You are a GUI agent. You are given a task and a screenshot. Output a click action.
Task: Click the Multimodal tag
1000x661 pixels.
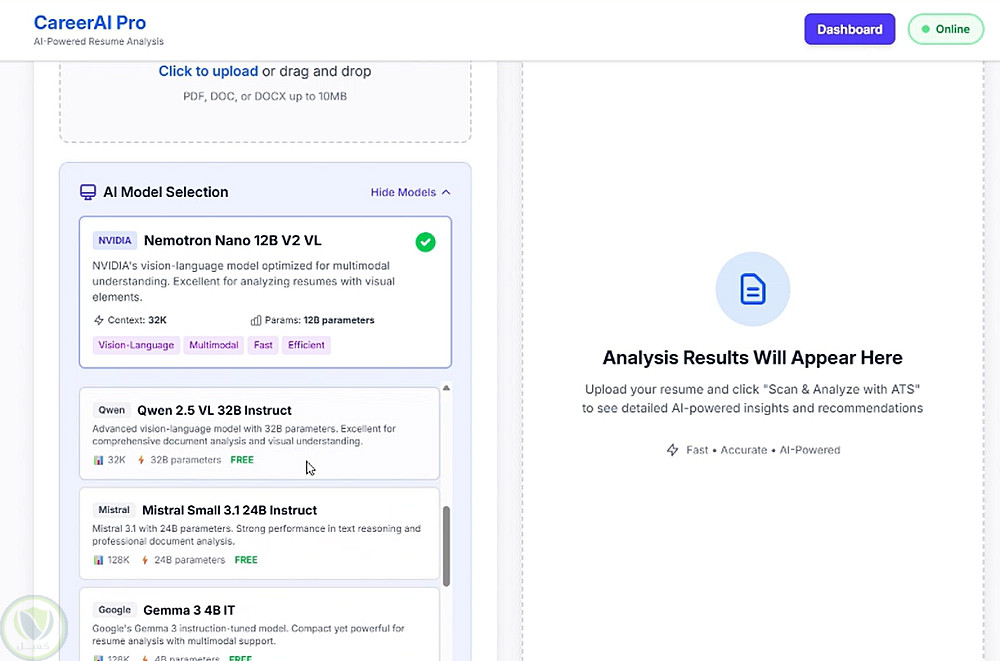[214, 345]
